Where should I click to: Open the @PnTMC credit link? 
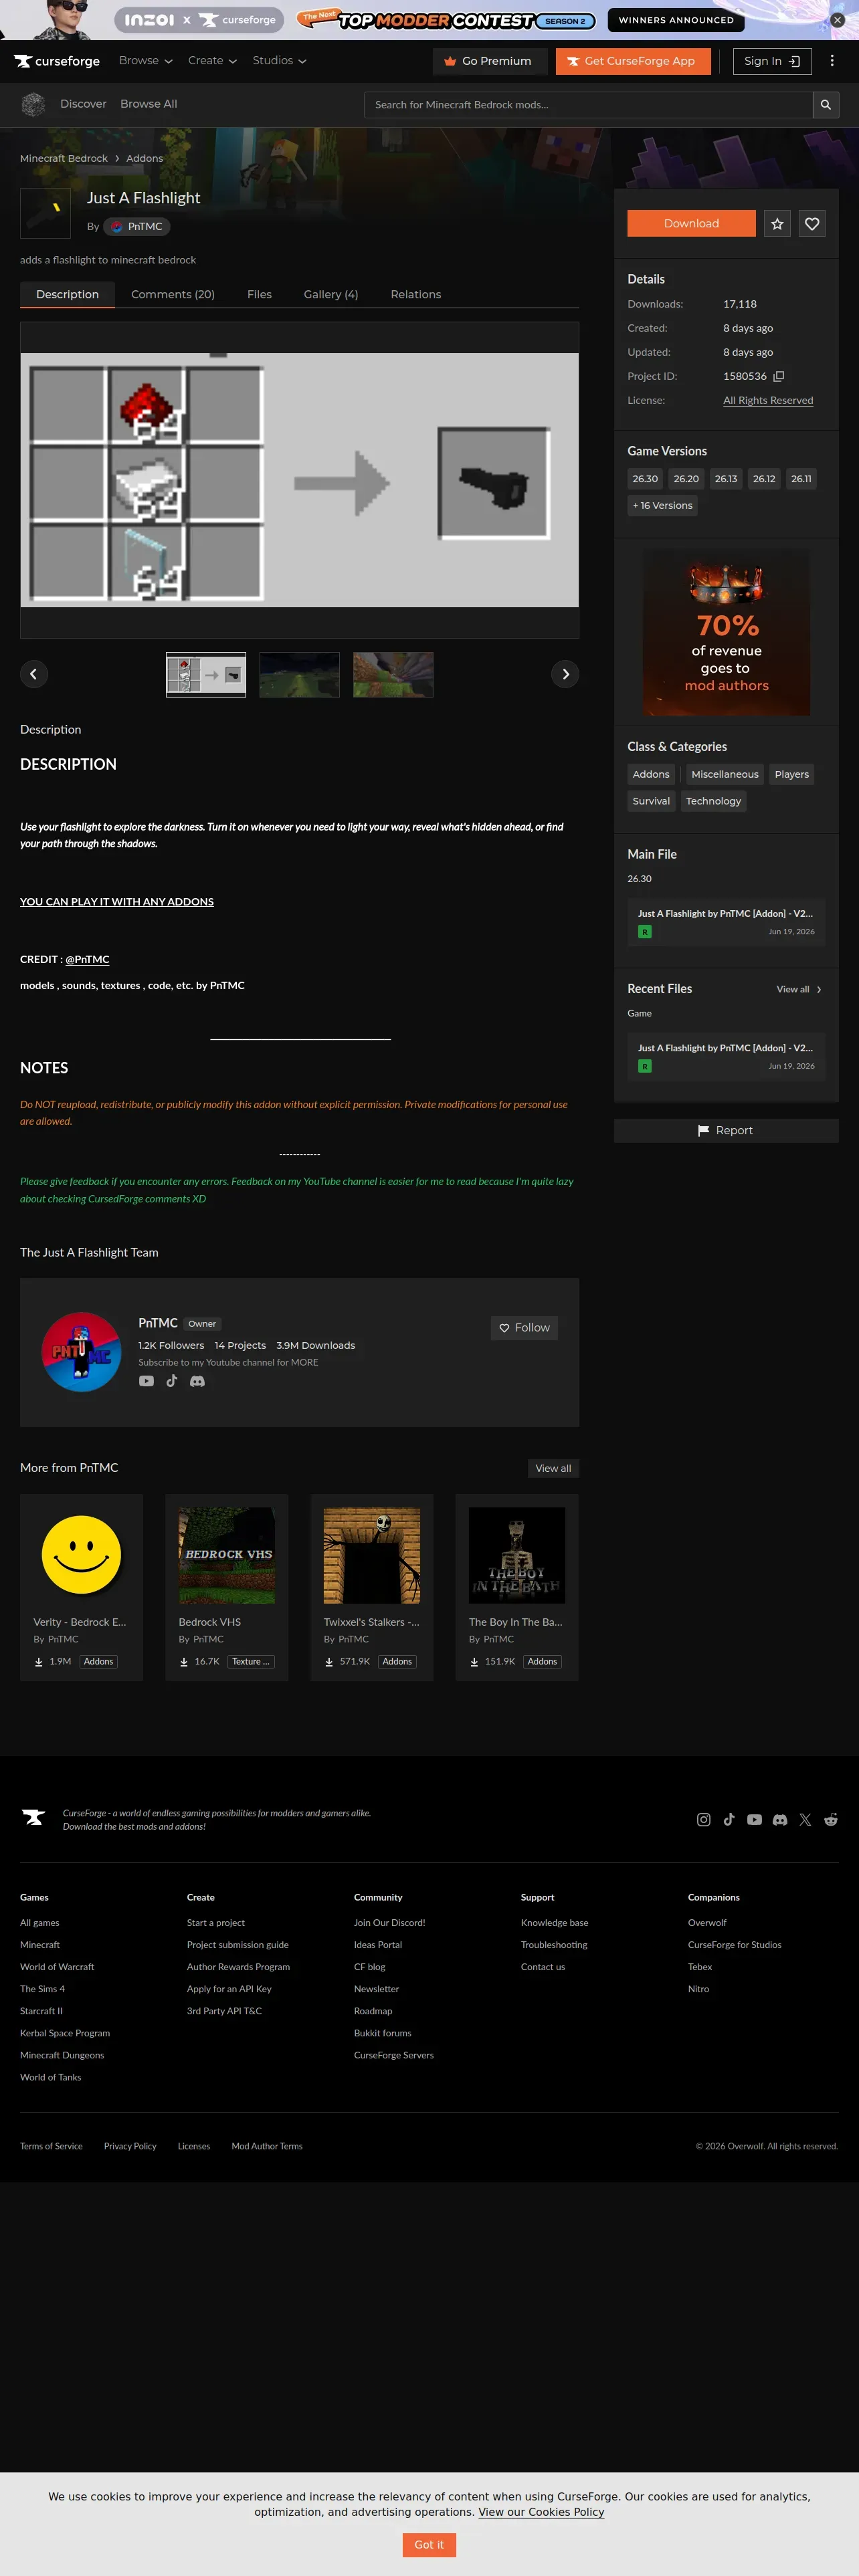tap(87, 960)
